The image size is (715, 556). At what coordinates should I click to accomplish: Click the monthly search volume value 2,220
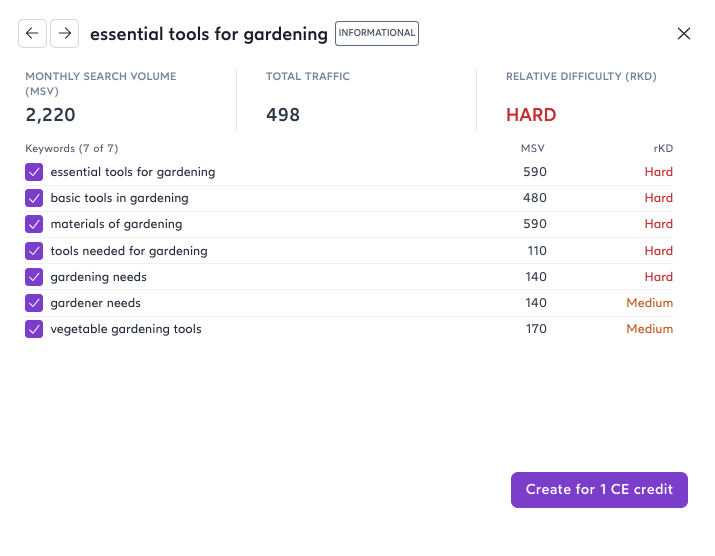[x=51, y=115]
